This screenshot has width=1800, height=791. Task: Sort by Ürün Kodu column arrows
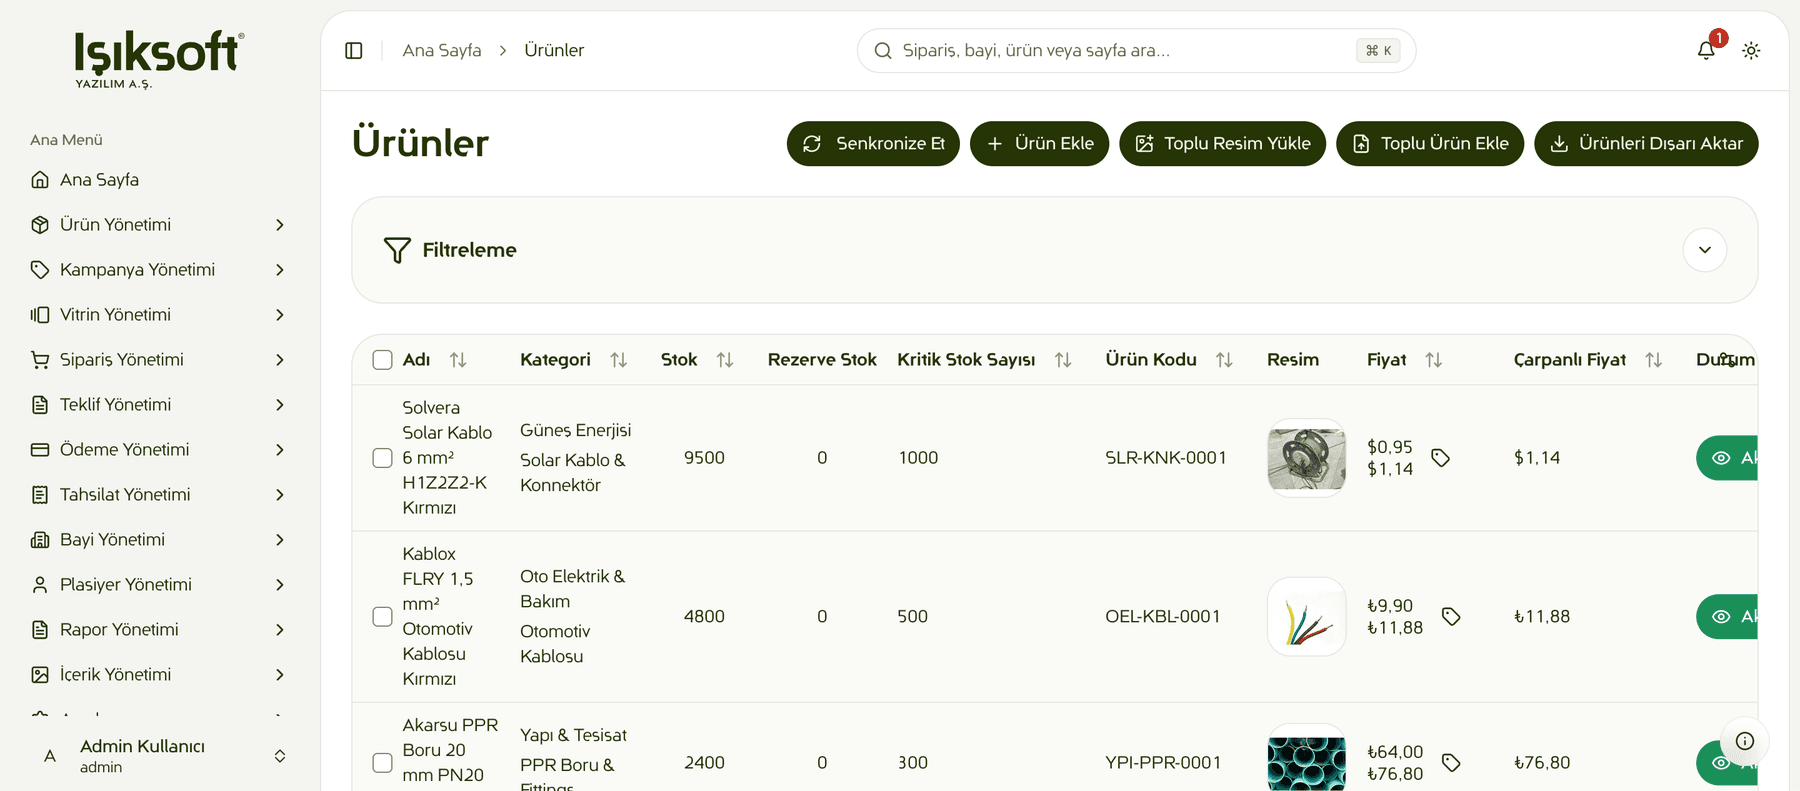tap(1224, 360)
